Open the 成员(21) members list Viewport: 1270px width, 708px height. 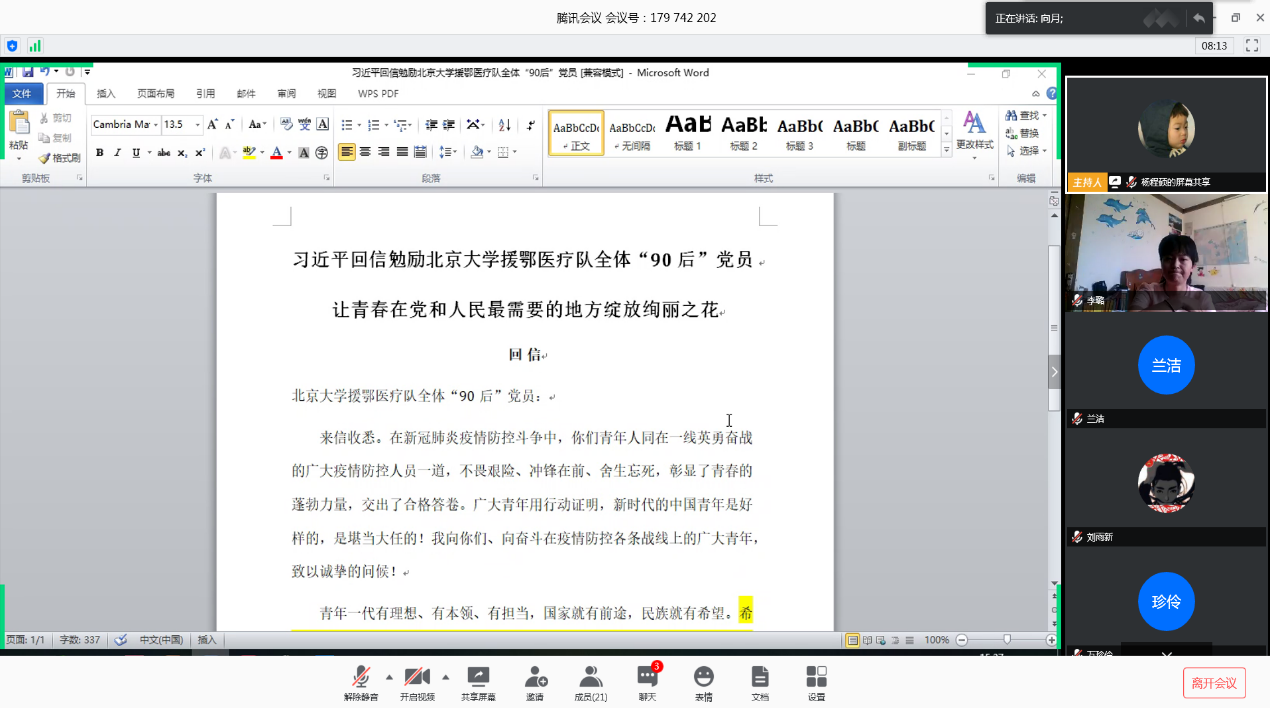[590, 682]
